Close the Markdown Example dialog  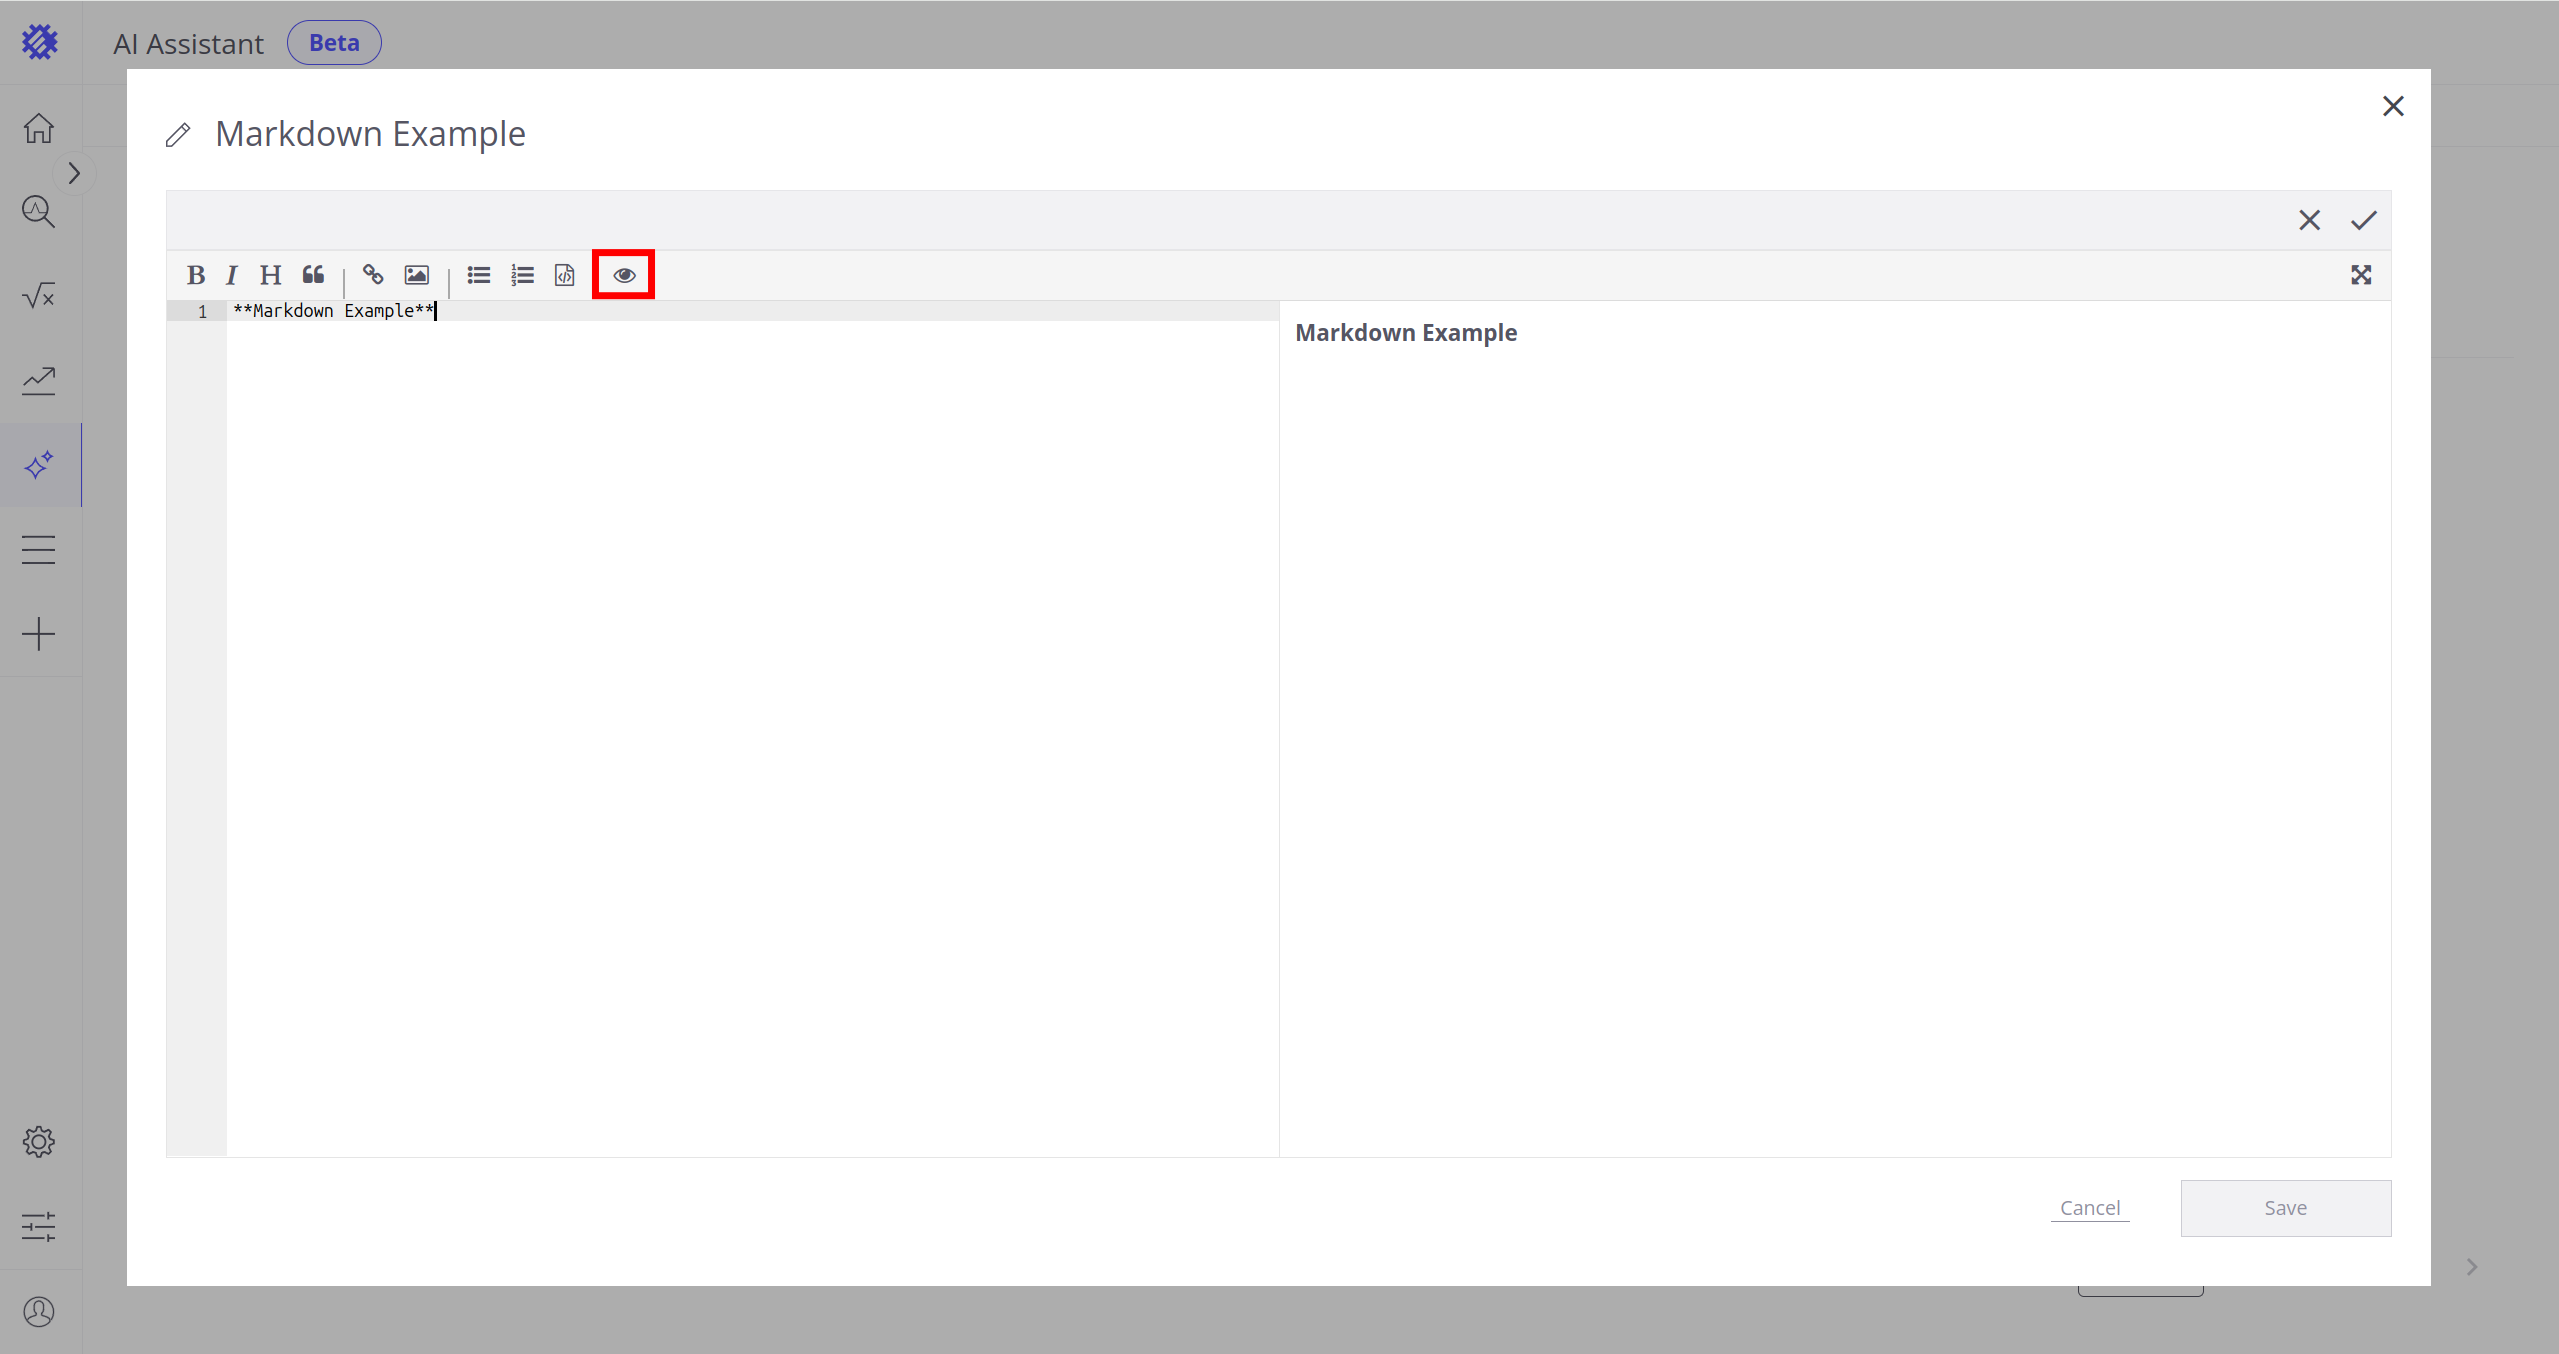[x=2393, y=106]
